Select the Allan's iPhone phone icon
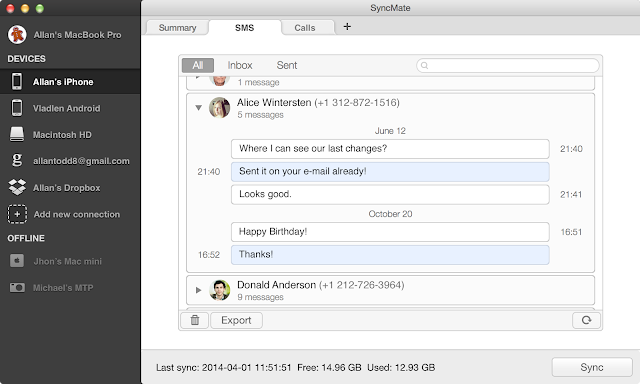 17,82
